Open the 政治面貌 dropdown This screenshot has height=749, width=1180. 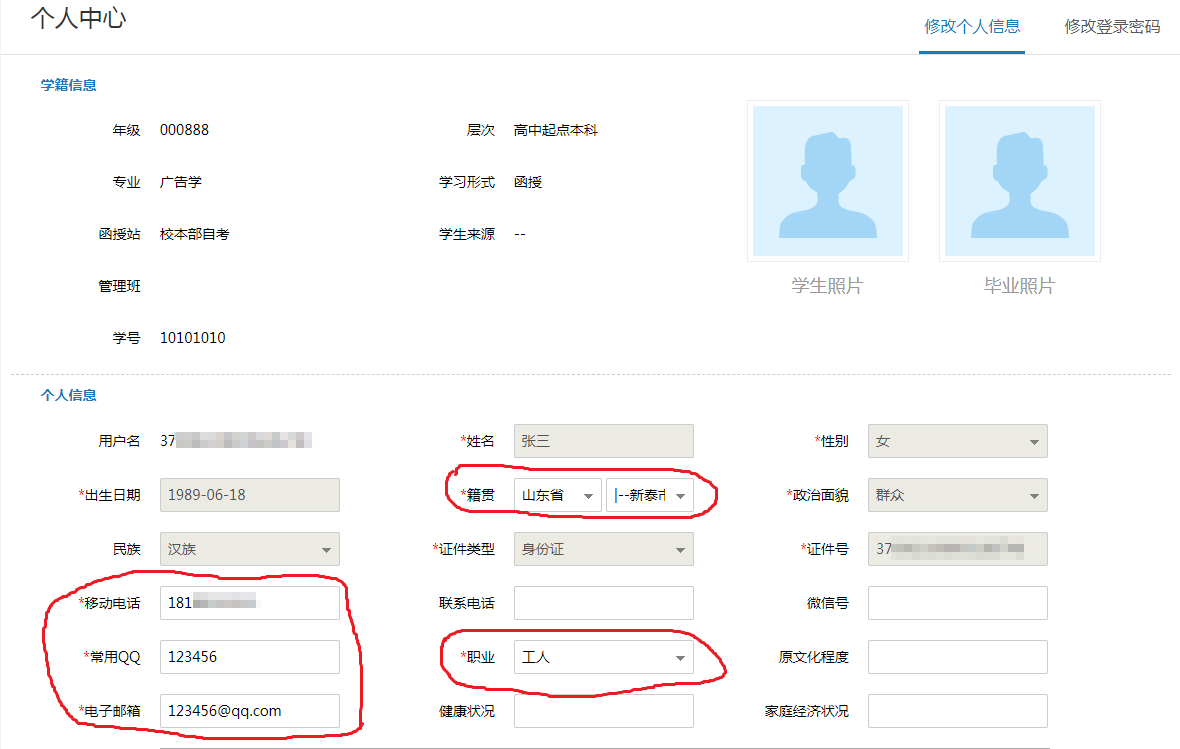click(x=957, y=495)
